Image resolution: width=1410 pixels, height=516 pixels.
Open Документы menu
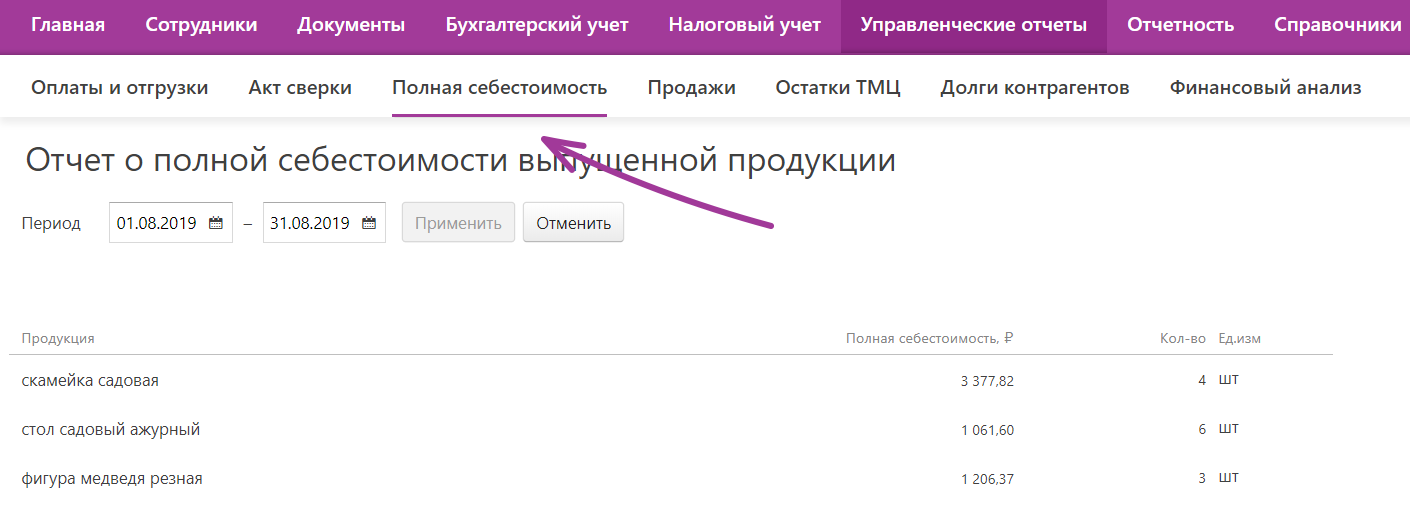click(x=351, y=26)
